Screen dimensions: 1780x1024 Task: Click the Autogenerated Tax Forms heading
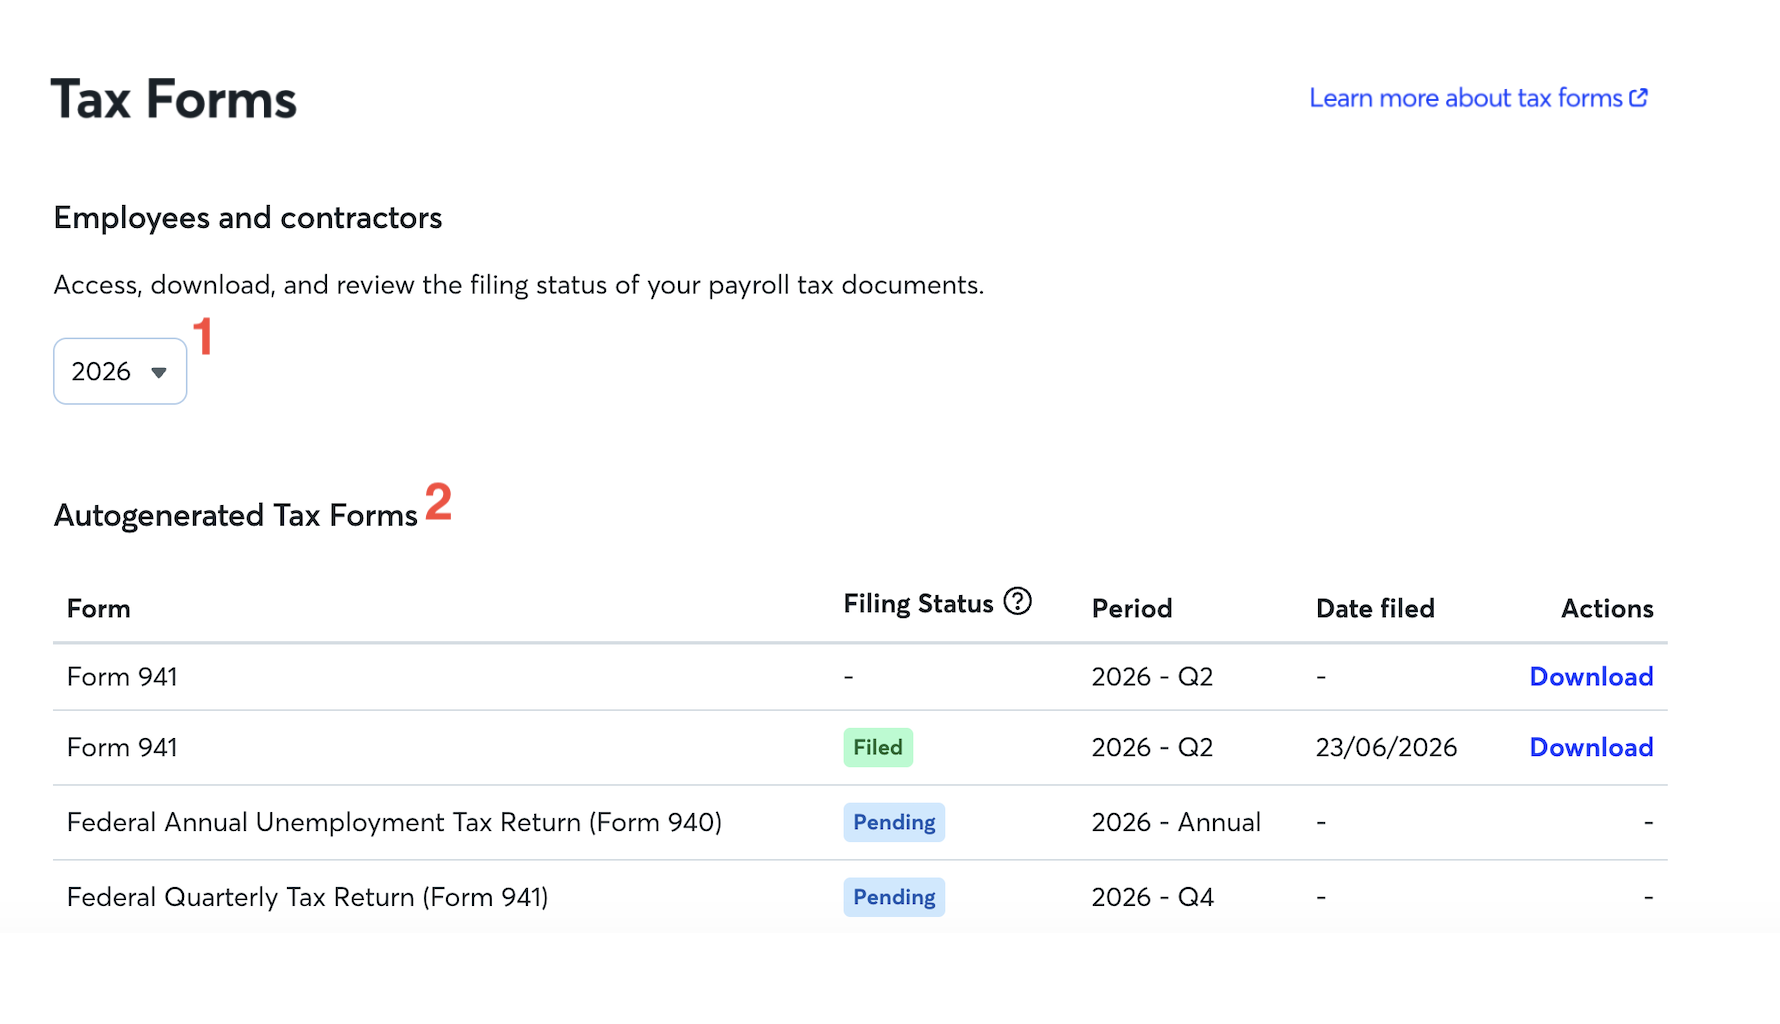click(x=235, y=516)
